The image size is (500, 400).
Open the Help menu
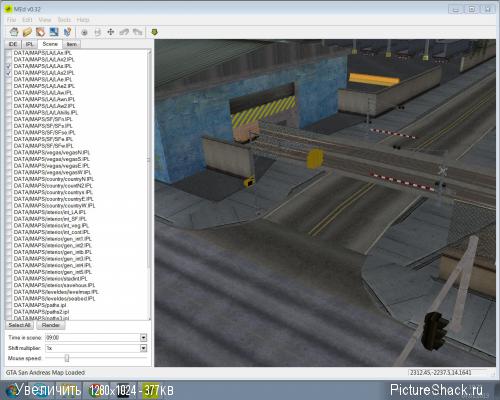(x=83, y=20)
